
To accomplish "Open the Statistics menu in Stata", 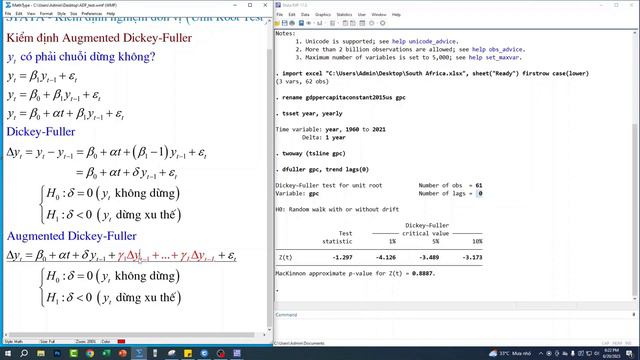I will (344, 15).
